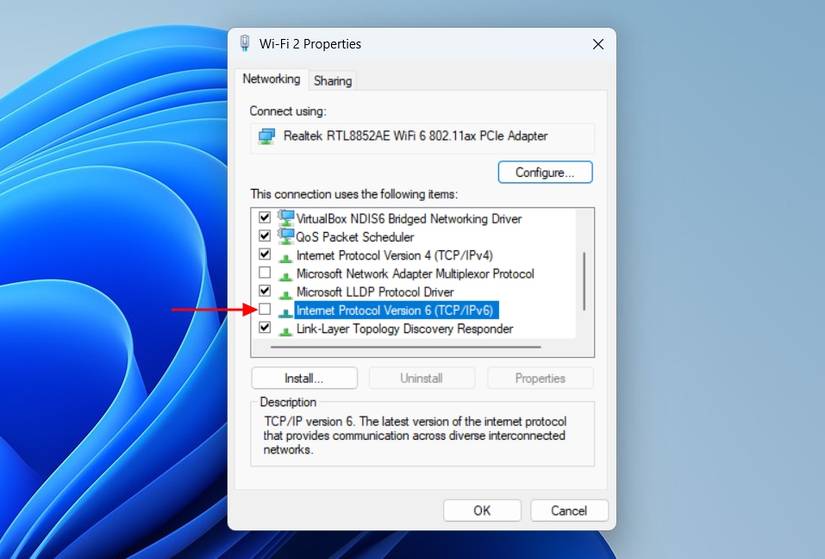Click the Microsoft LLDP Protocol Driver icon

pos(286,294)
